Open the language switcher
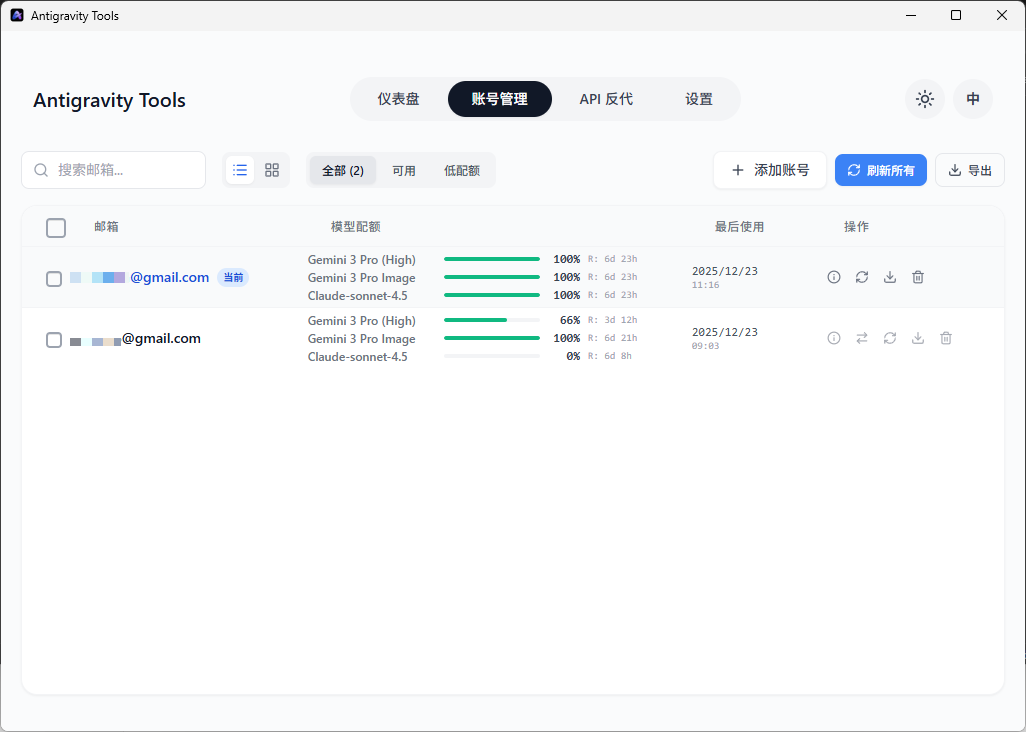 (972, 99)
